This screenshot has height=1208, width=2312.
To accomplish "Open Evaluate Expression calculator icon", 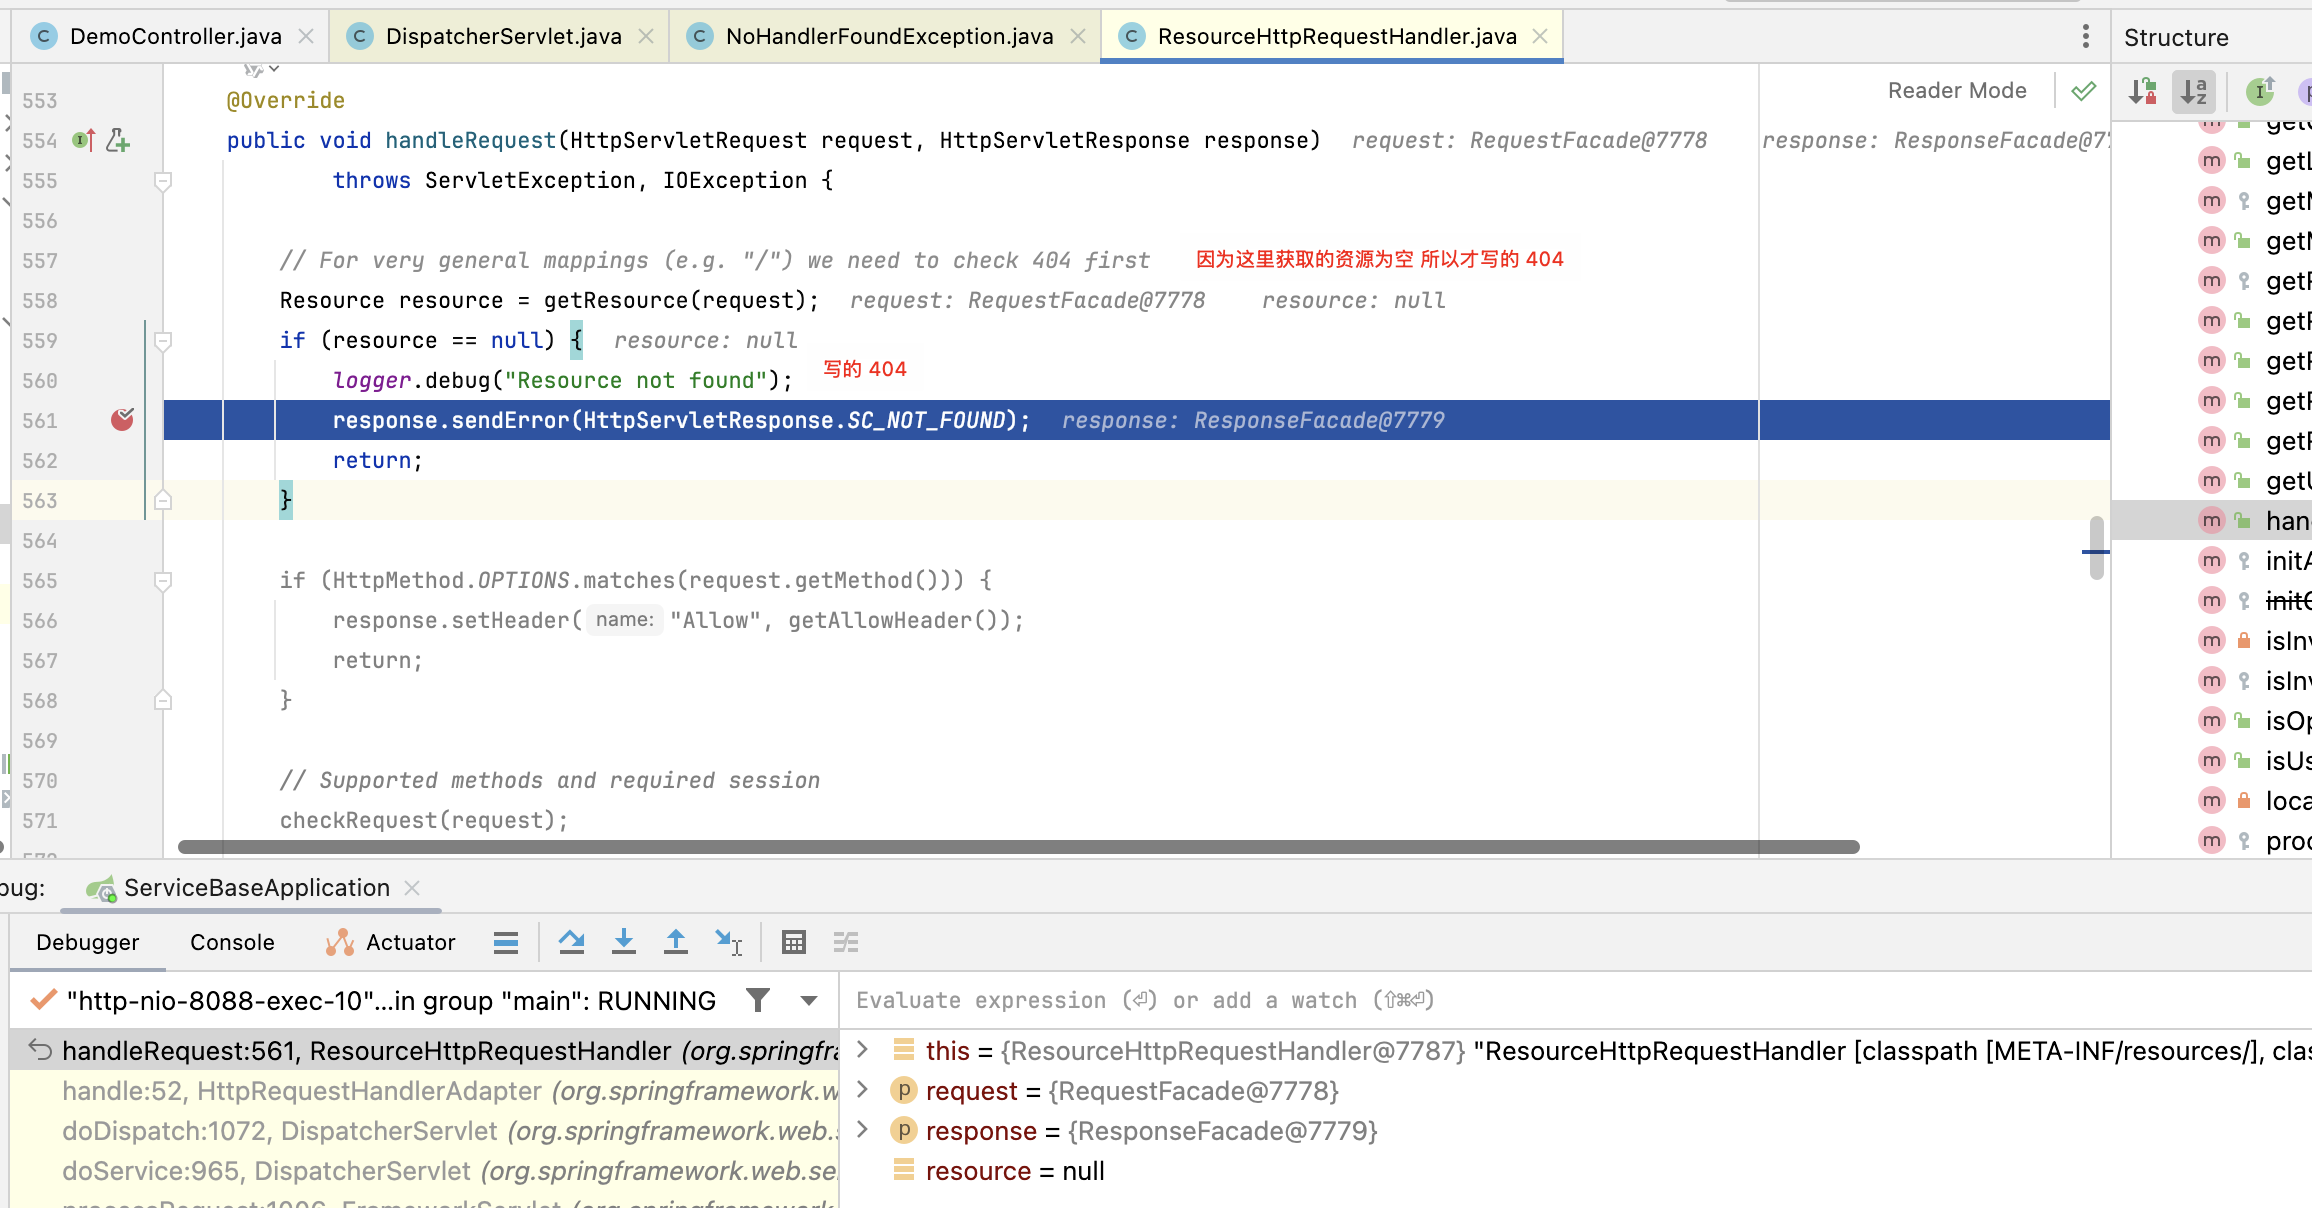I will (x=794, y=942).
